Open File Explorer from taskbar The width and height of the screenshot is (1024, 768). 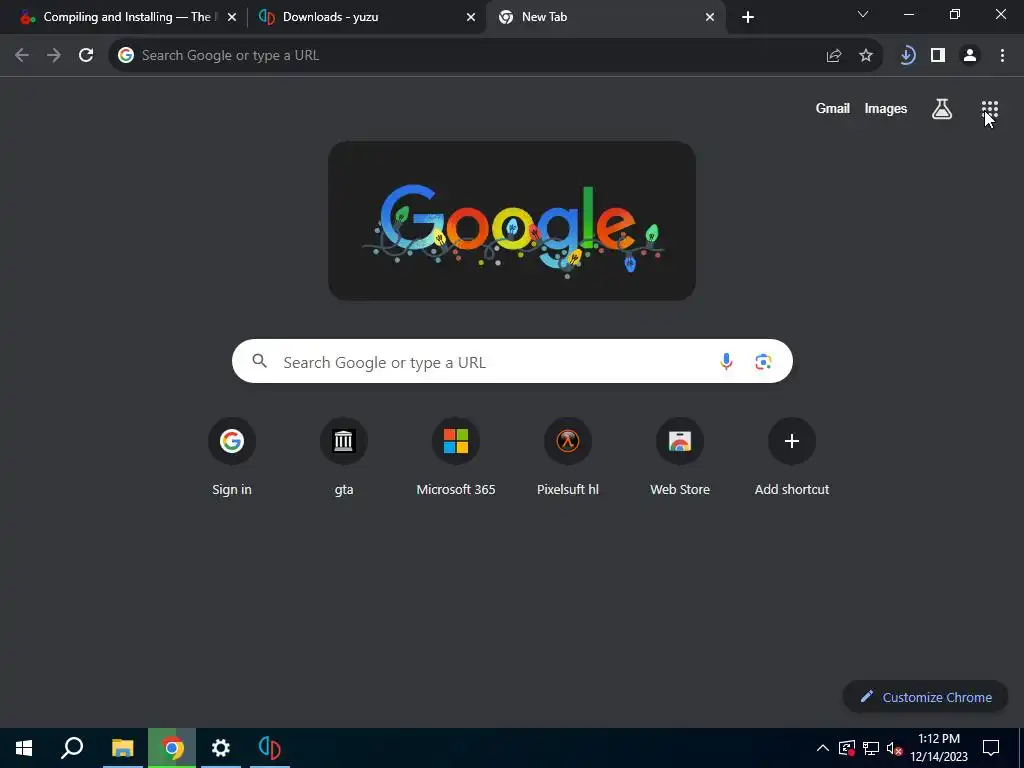123,748
